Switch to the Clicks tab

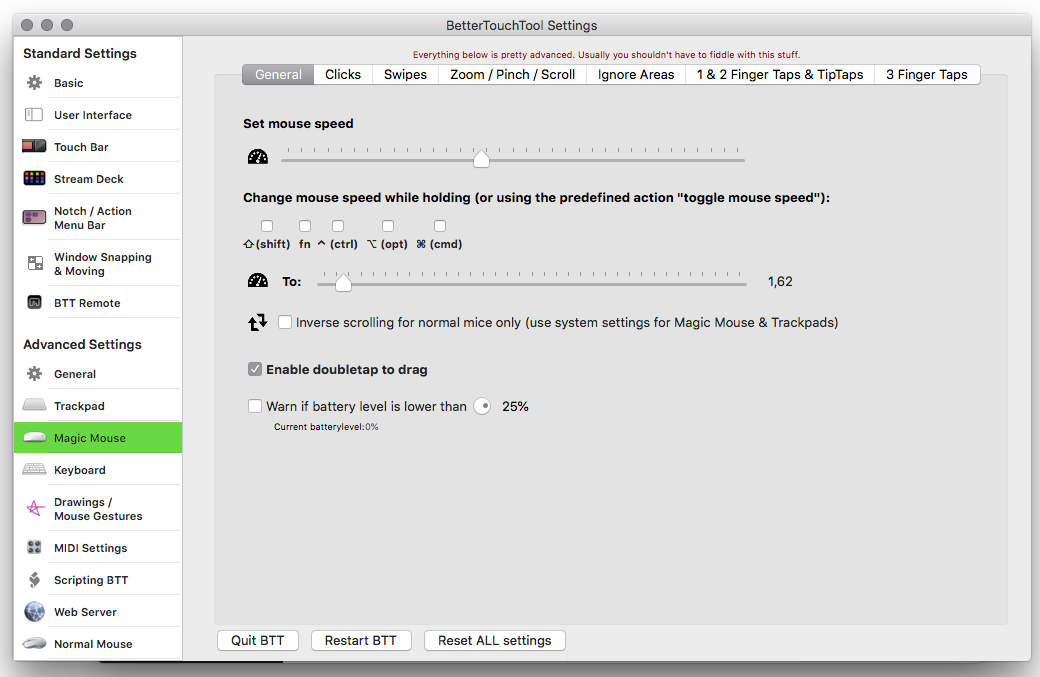point(343,74)
